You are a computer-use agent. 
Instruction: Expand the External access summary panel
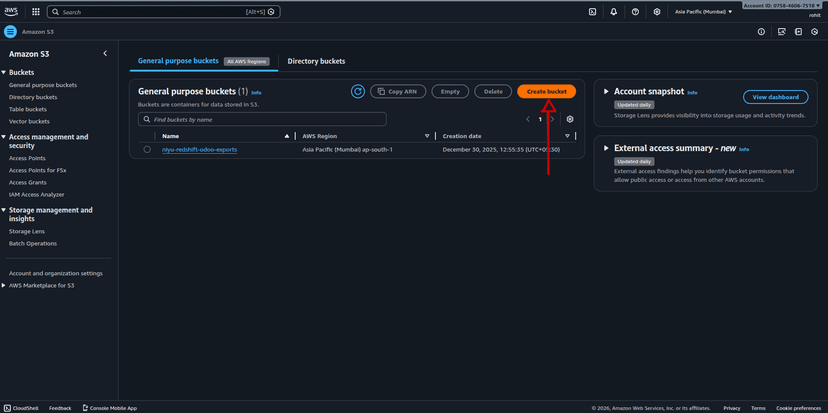click(607, 148)
